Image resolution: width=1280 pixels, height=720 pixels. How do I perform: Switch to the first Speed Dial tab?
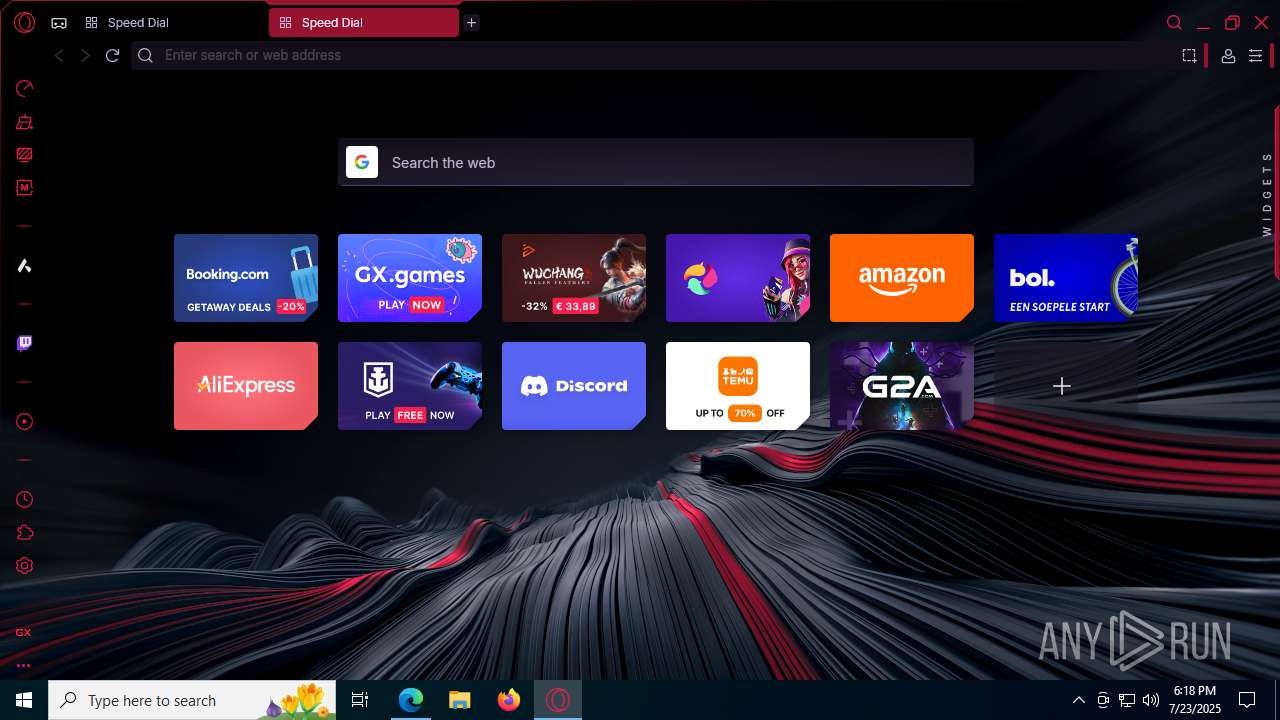pyautogui.click(x=170, y=22)
